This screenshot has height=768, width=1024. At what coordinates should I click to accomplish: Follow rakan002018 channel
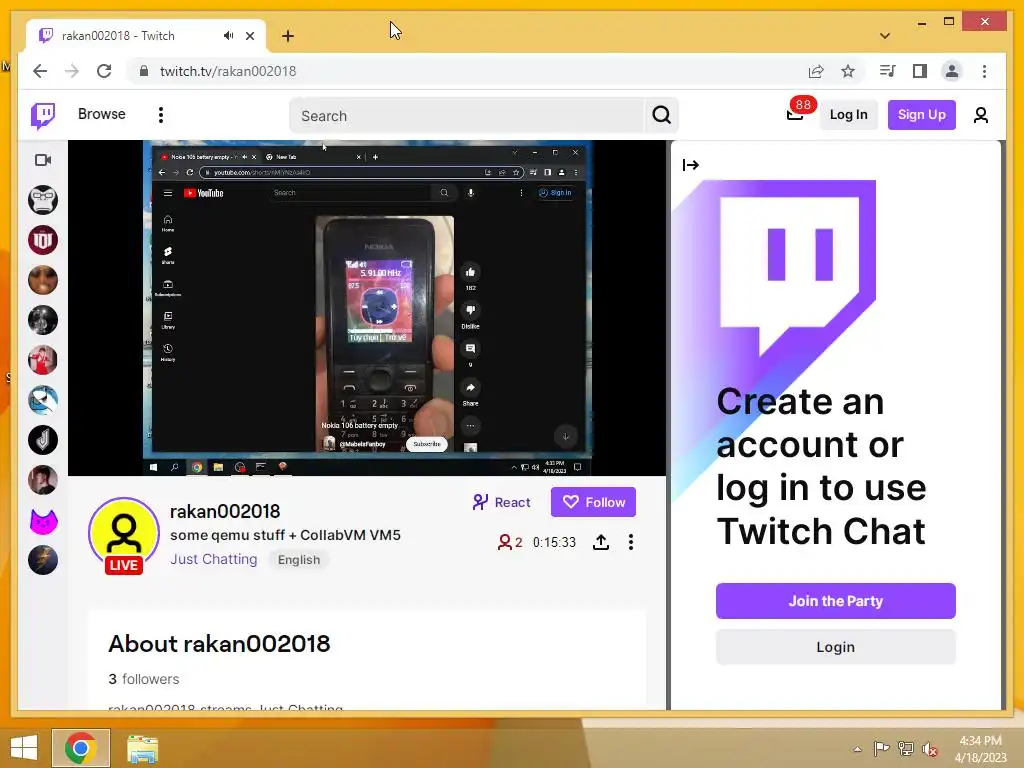[593, 502]
